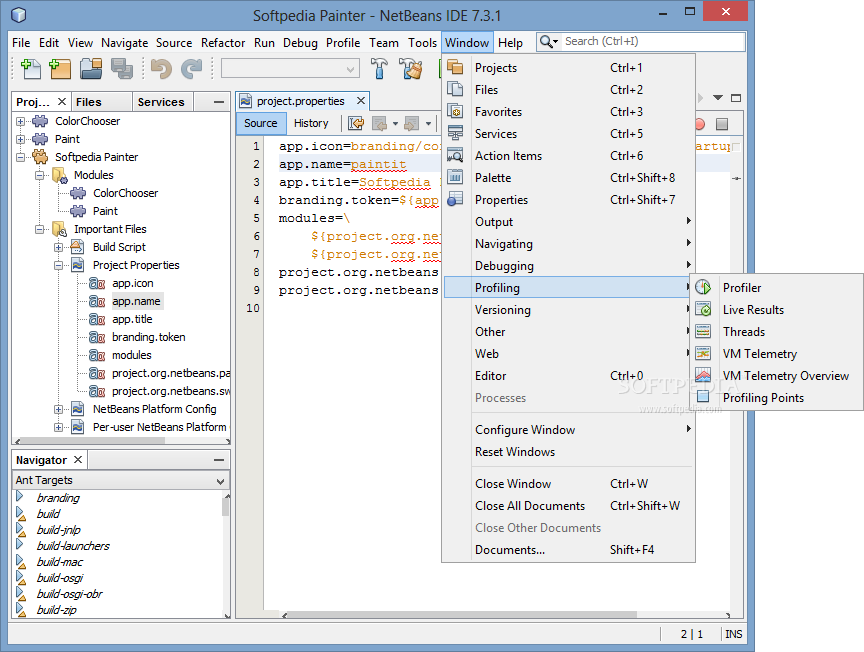Select Editor menu entry
Screen dimensions: 864x652
(568, 376)
